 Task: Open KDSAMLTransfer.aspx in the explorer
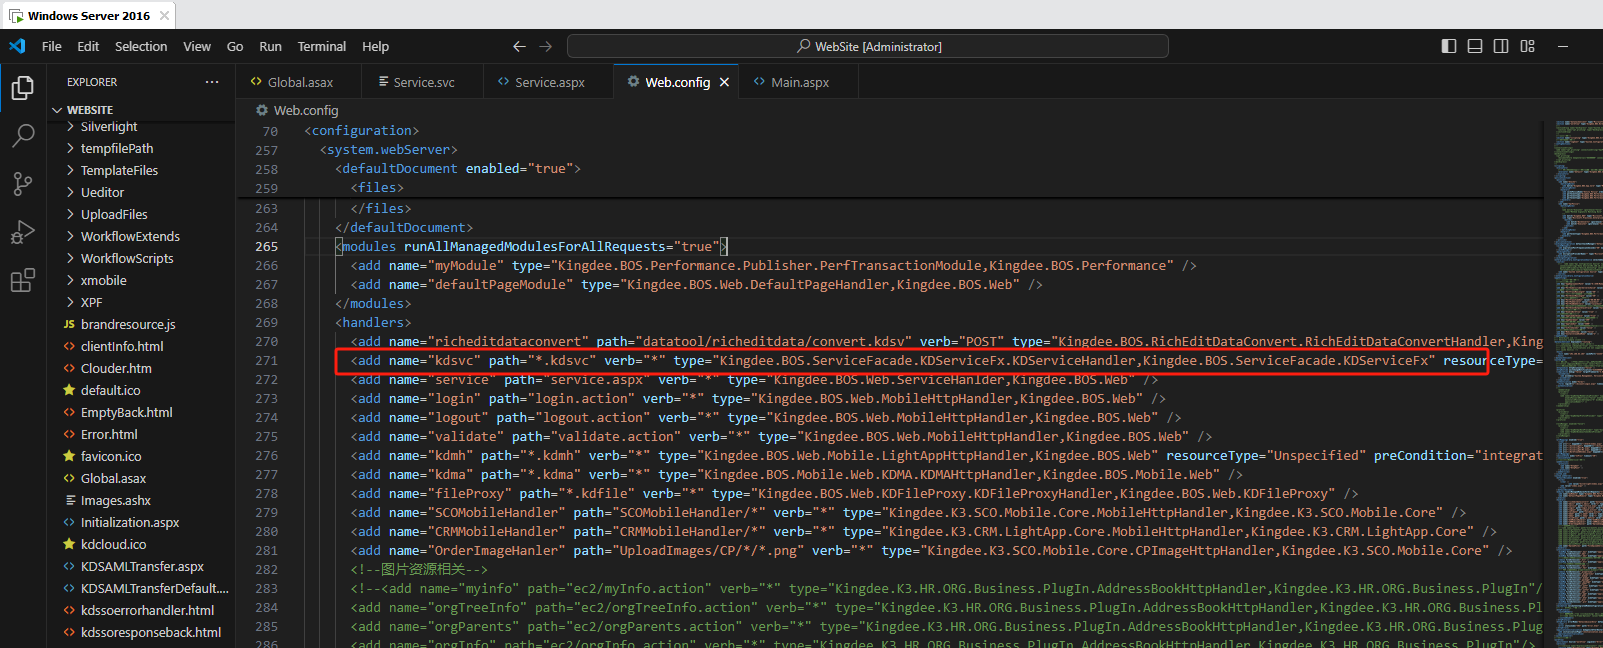pyautogui.click(x=140, y=566)
